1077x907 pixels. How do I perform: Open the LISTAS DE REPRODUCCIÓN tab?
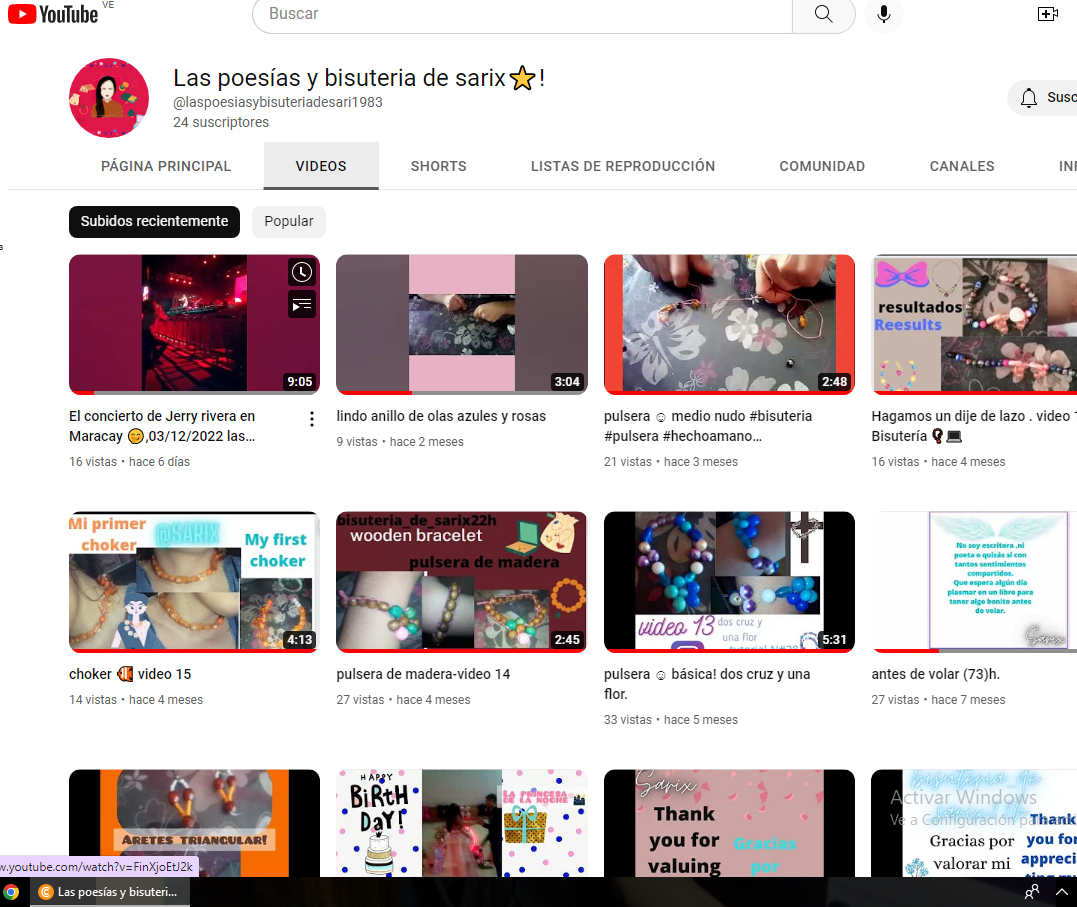coord(623,166)
